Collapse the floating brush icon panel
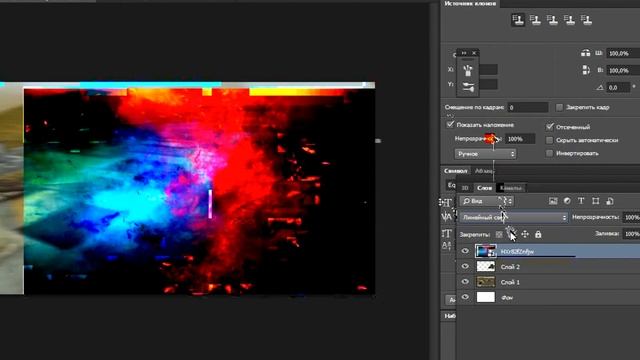Viewport: 640px width, 360px height. click(x=464, y=53)
